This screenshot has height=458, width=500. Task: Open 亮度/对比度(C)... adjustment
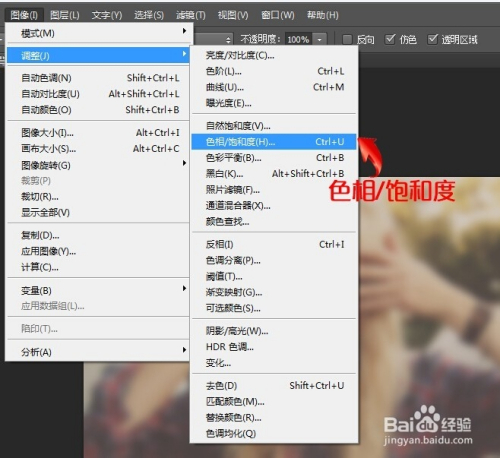click(274, 55)
